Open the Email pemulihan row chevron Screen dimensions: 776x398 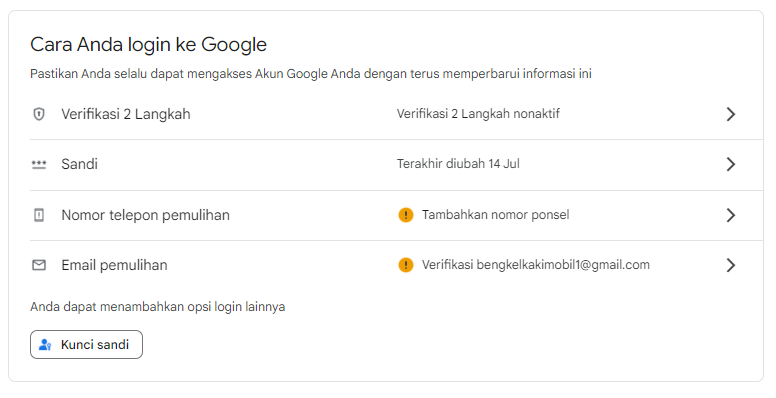click(730, 265)
